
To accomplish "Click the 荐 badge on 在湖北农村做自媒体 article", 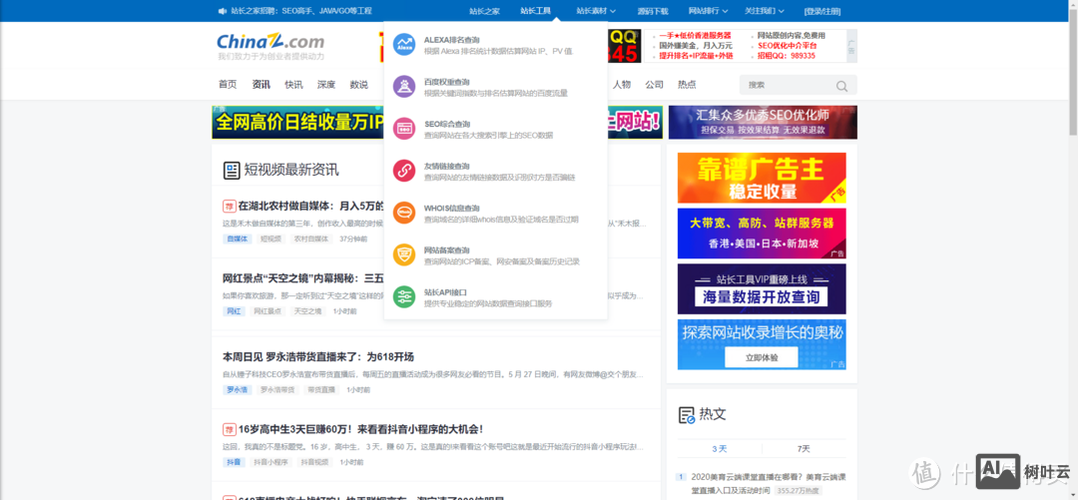I will 229,206.
